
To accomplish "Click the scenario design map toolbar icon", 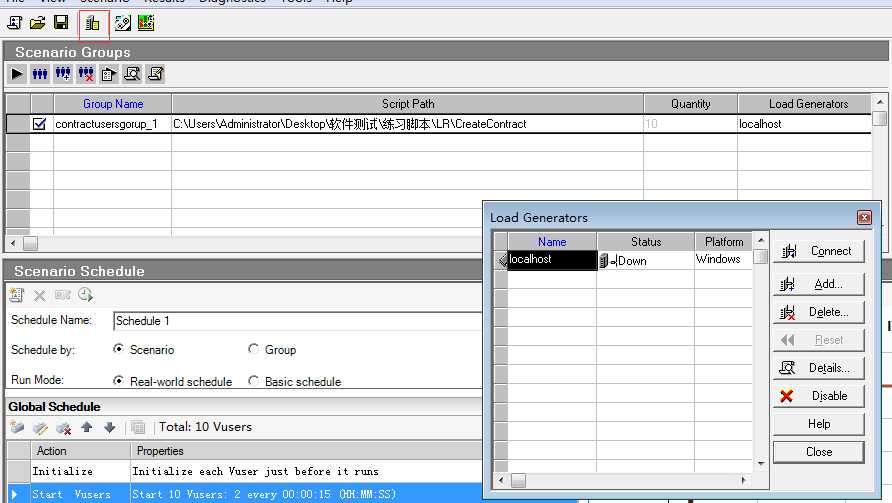I will 123,23.
